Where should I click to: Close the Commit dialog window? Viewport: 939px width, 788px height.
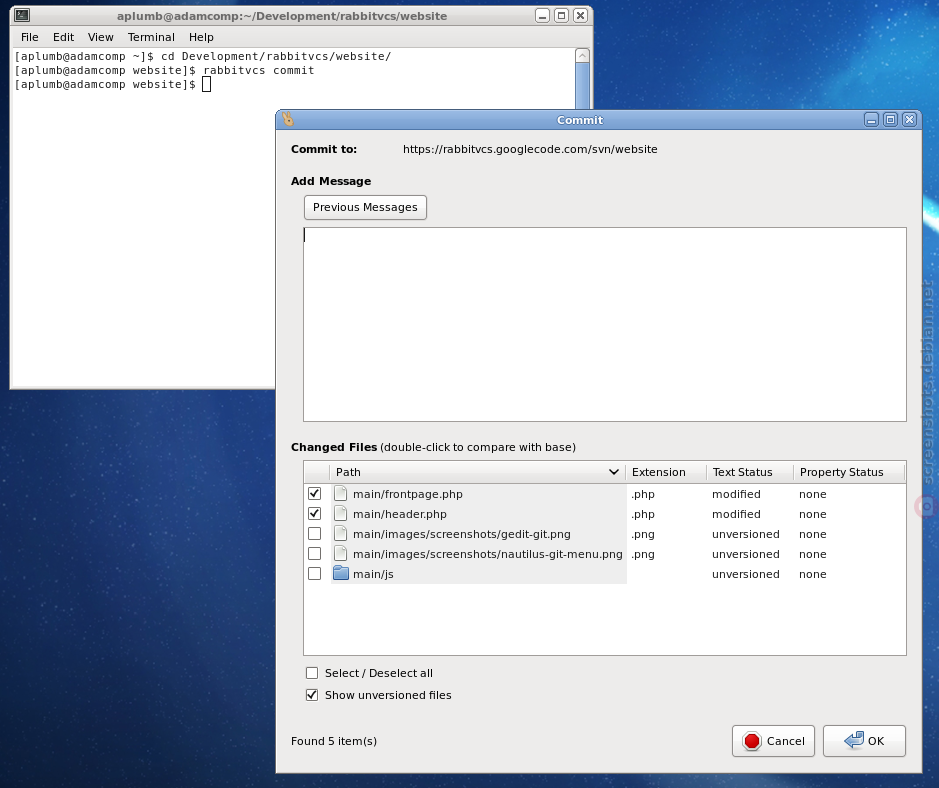[910, 120]
